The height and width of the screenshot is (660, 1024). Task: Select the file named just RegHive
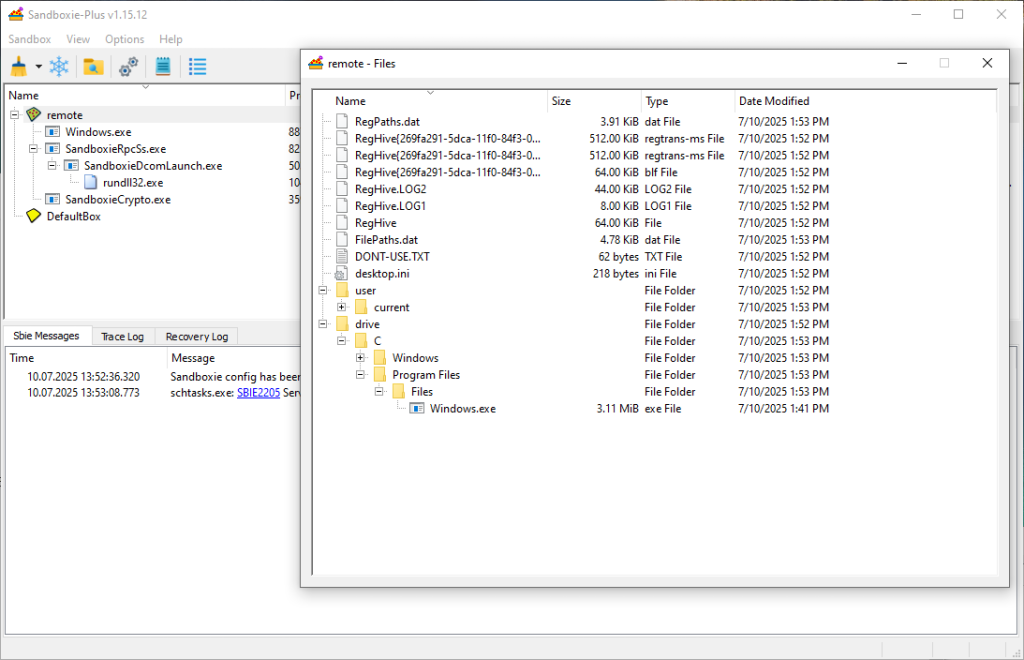(376, 223)
